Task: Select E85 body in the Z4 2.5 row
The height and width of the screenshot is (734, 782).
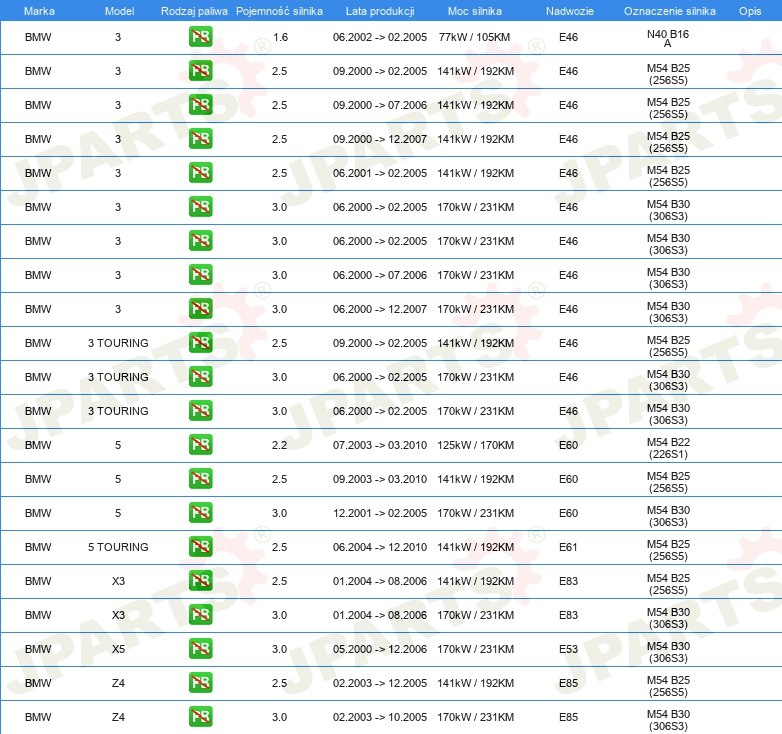Action: [x=568, y=683]
